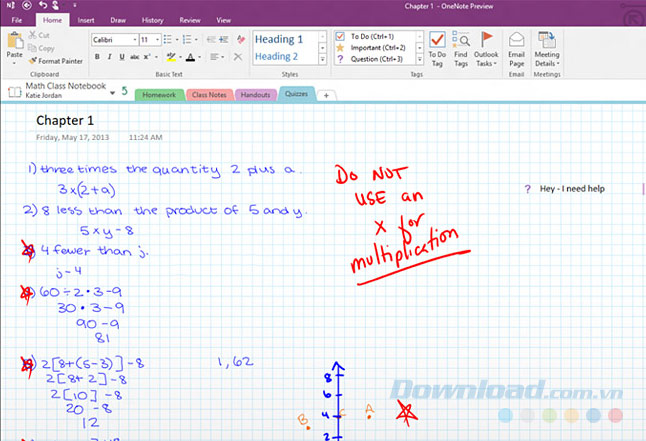Click the Copy command
646x441 pixels.
click(x=41, y=48)
